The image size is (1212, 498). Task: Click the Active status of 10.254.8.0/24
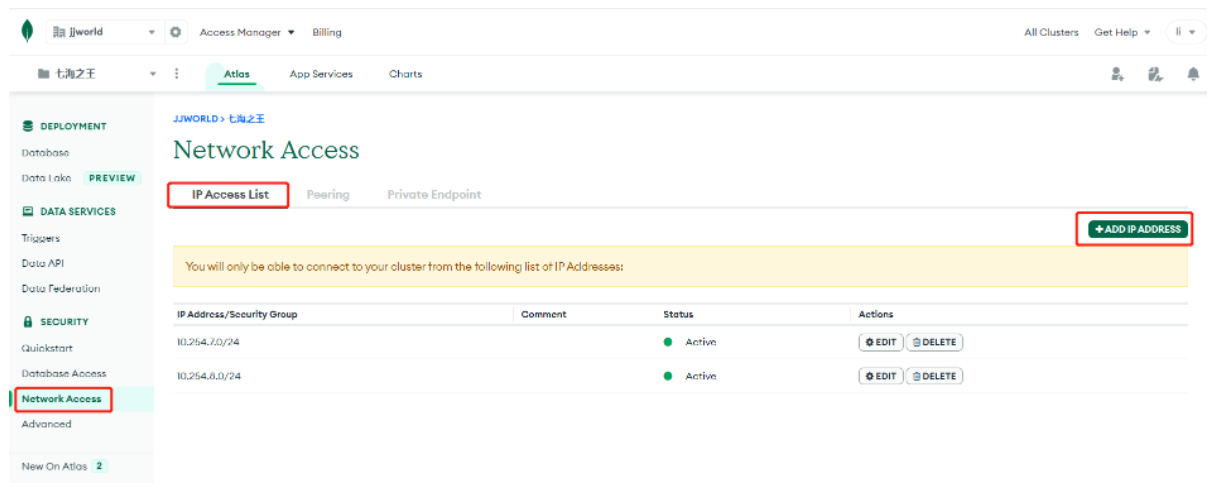point(690,376)
